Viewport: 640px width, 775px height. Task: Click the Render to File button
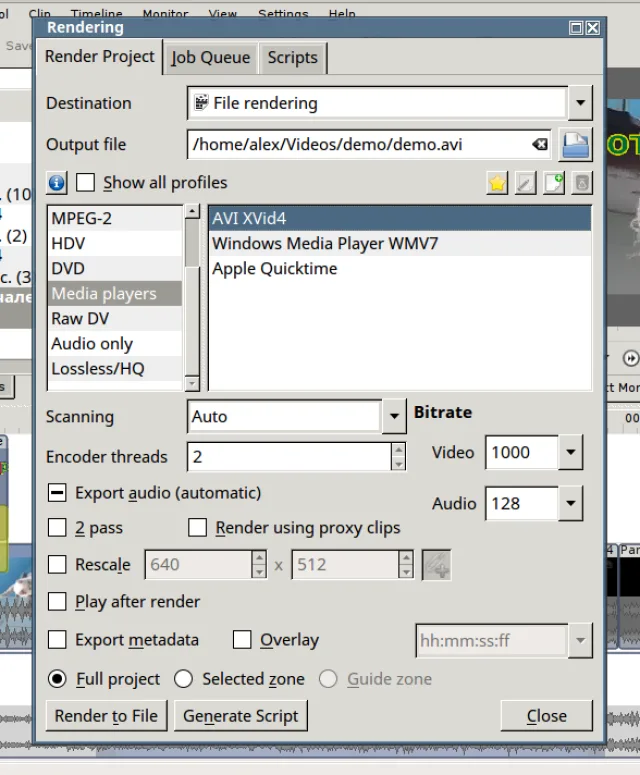pyautogui.click(x=106, y=716)
